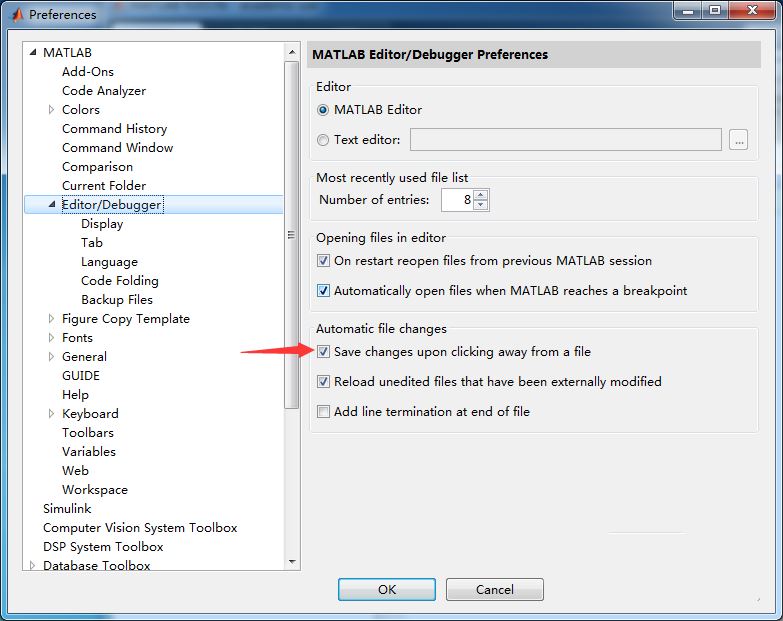This screenshot has width=783, height=621.
Task: Open Code Folding preferences
Action: click(120, 281)
